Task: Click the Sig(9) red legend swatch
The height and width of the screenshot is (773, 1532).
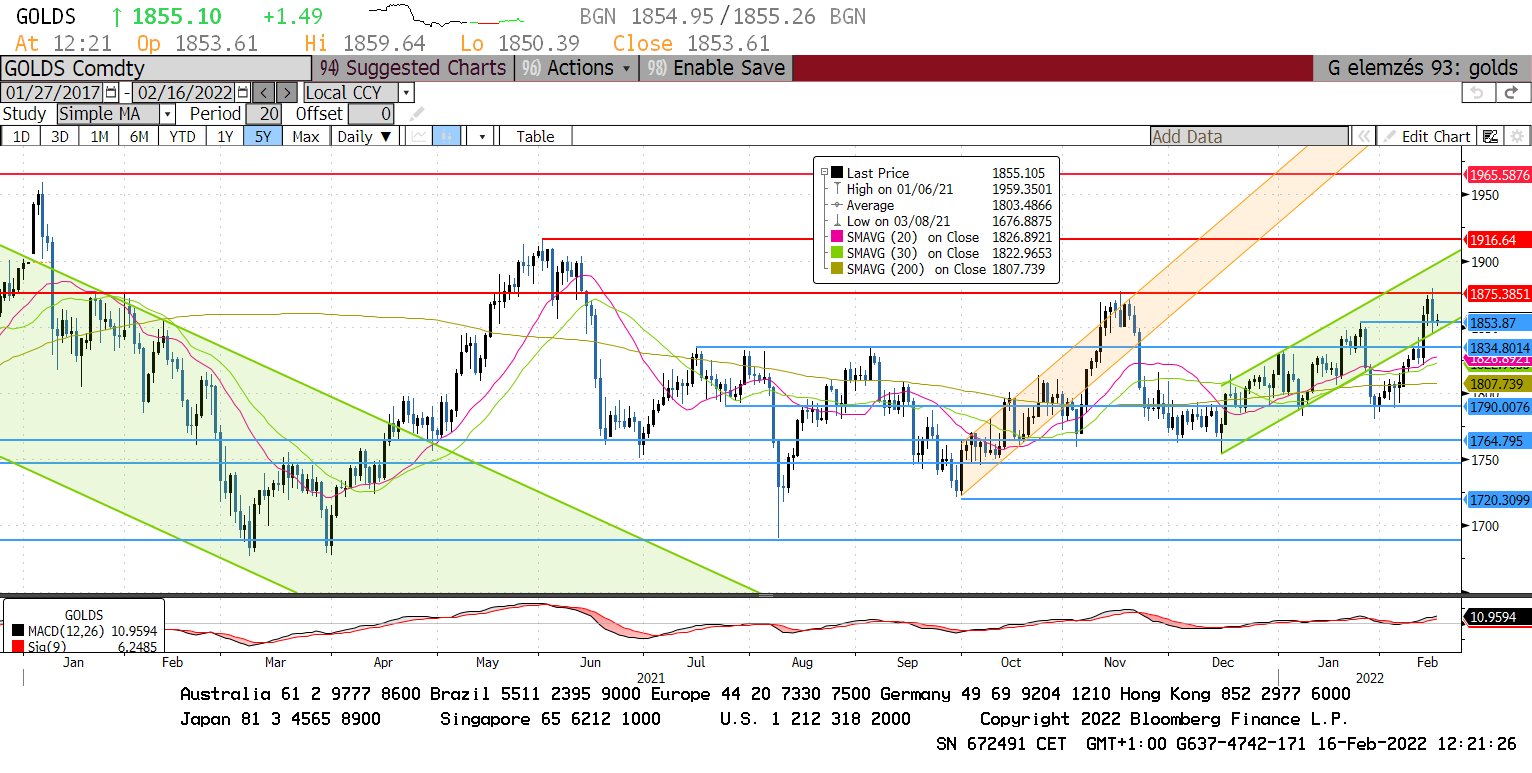Action: 20,647
